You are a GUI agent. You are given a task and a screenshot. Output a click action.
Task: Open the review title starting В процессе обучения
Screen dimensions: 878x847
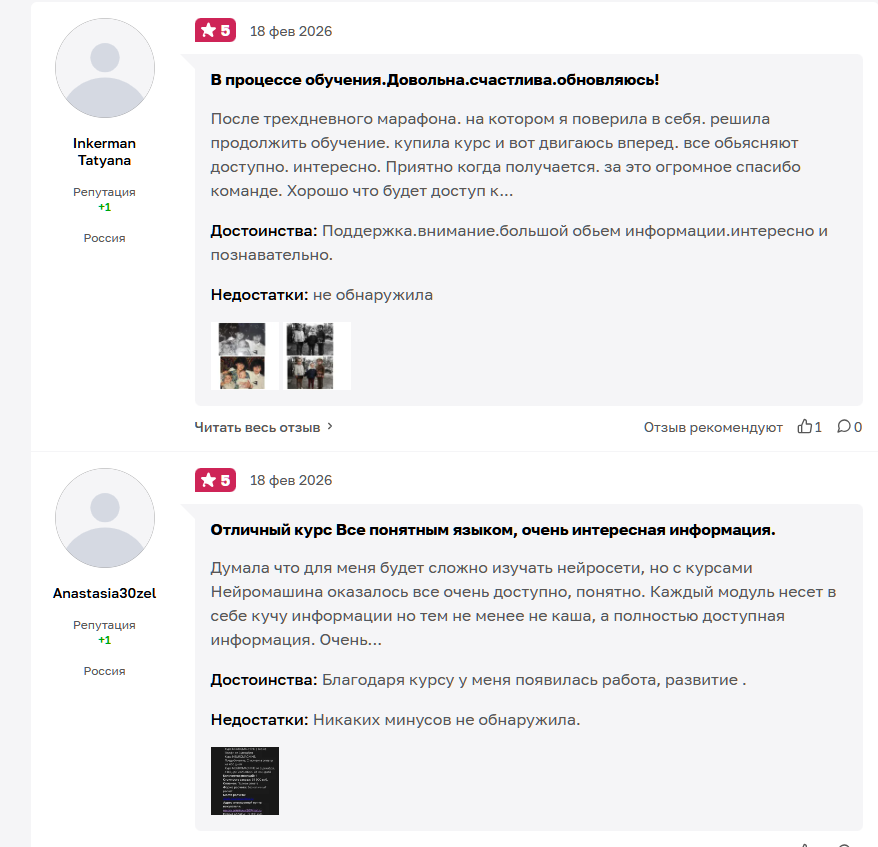click(x=435, y=80)
